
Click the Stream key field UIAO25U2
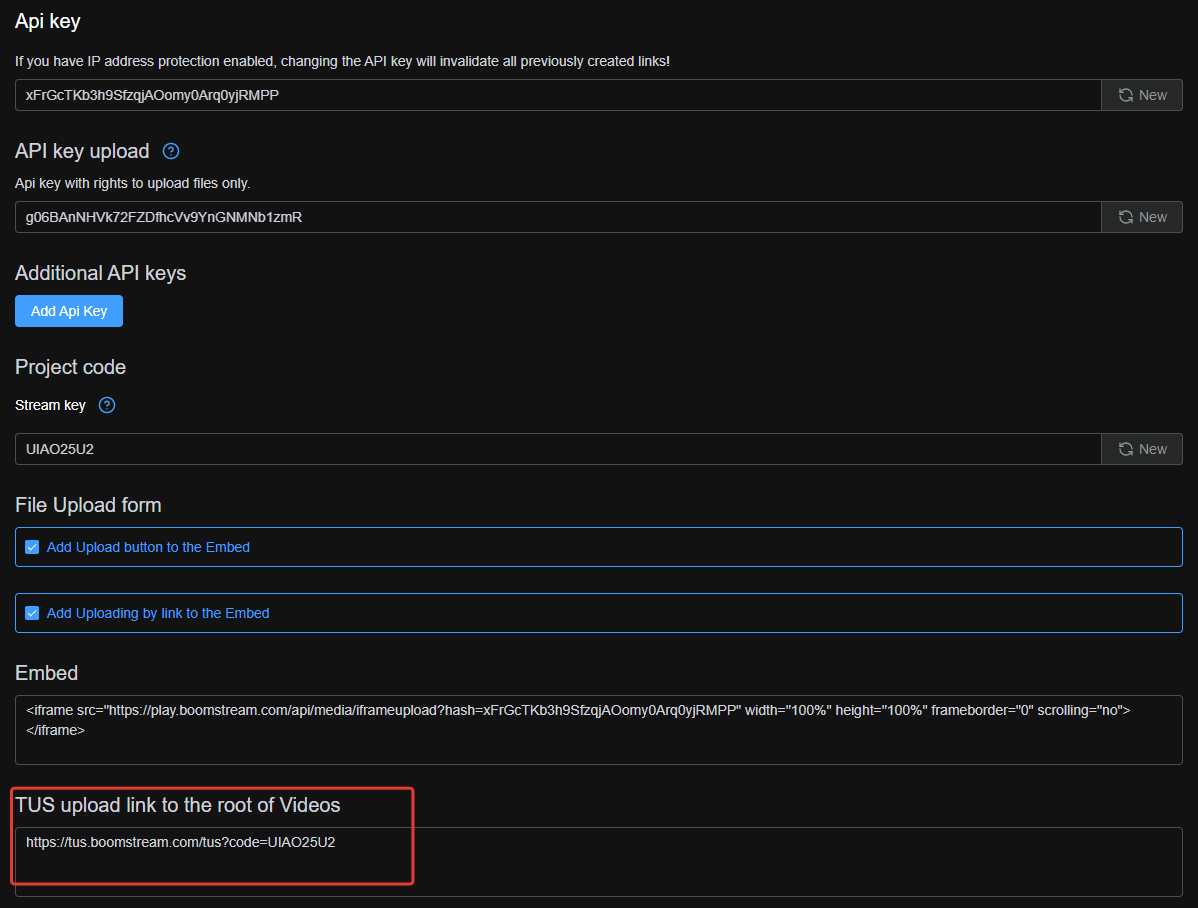558,449
